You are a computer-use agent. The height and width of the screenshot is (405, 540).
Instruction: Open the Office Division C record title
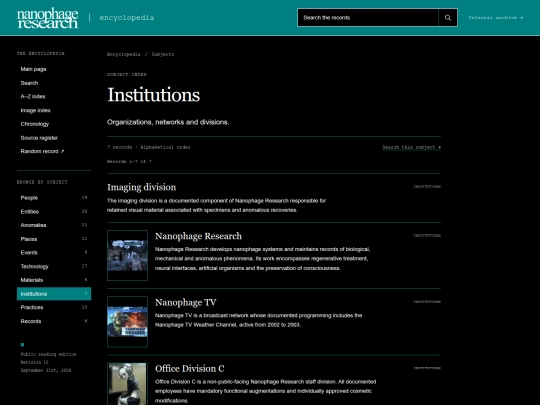coord(190,368)
